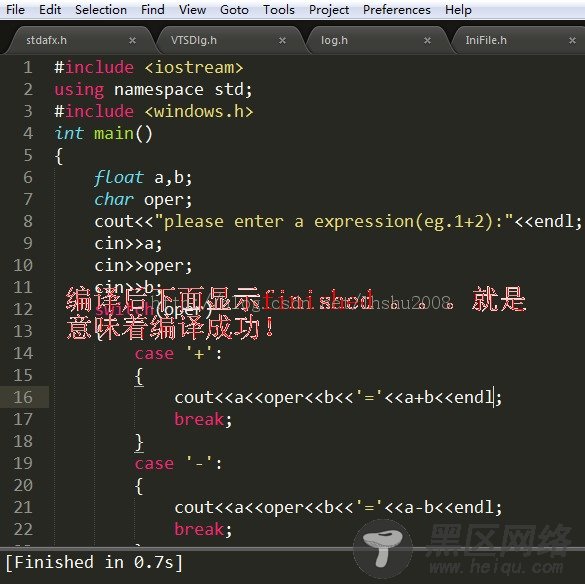Viewport: 585px width, 584px height.
Task: Click the opening brace on line 20
Action: pos(139,486)
